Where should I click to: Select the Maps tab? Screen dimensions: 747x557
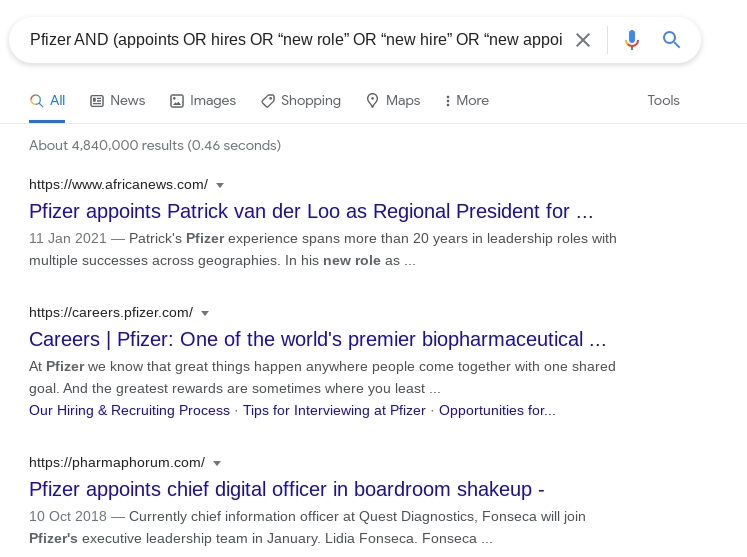pos(393,100)
